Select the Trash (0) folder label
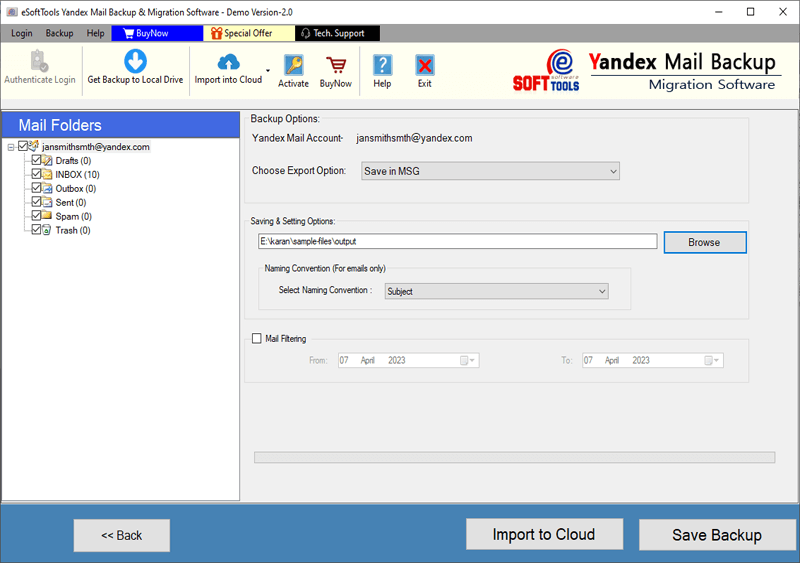Image resolution: width=800 pixels, height=563 pixels. tap(73, 230)
